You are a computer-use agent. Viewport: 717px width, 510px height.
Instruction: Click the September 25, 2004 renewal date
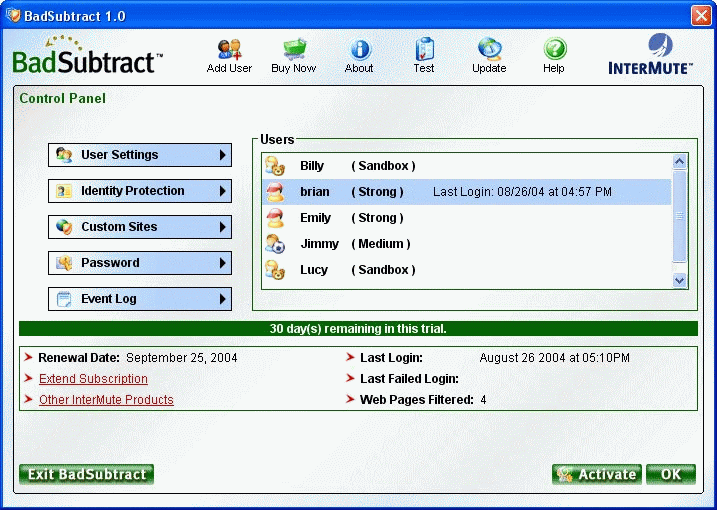click(182, 358)
